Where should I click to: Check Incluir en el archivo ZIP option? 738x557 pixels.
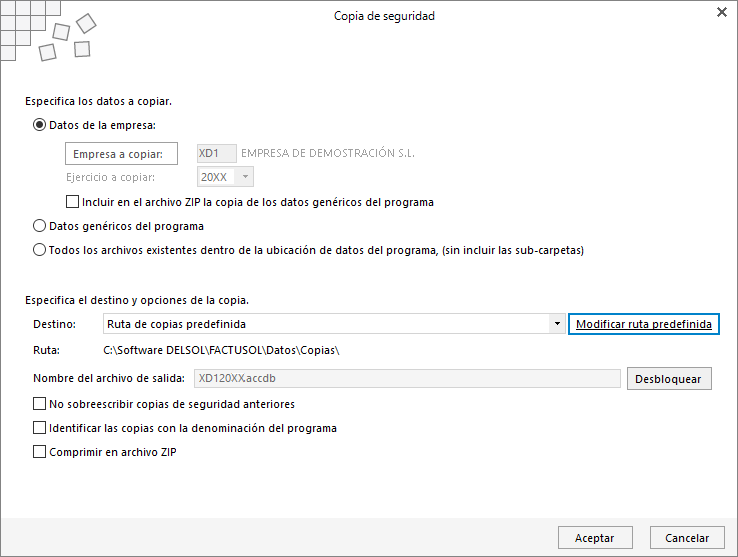[x=72, y=202]
